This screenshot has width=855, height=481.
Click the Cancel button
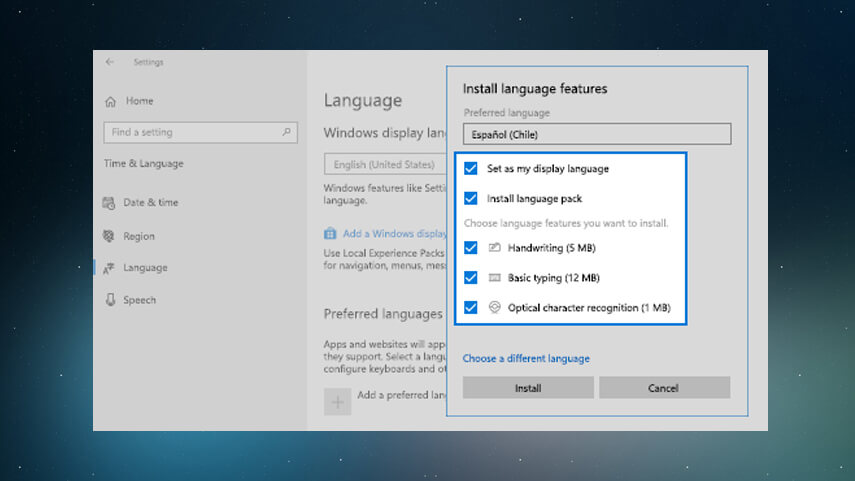tap(664, 388)
